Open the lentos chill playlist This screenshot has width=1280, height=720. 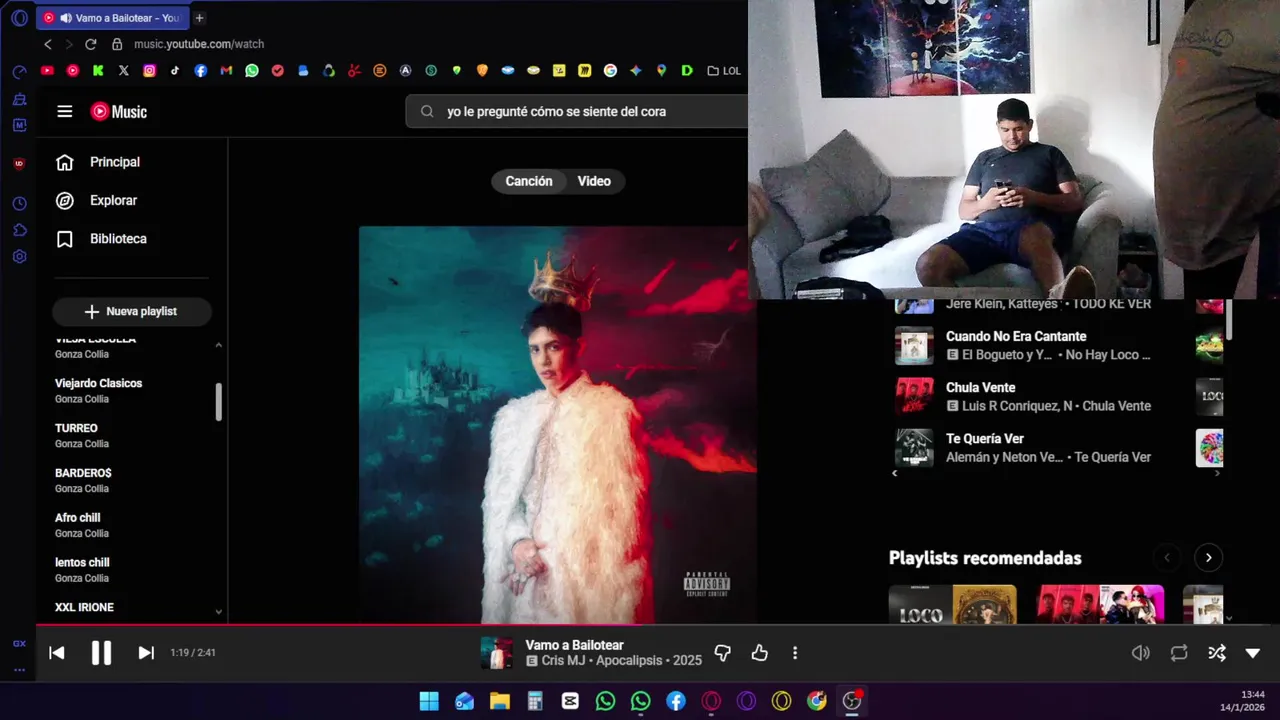click(x=82, y=570)
